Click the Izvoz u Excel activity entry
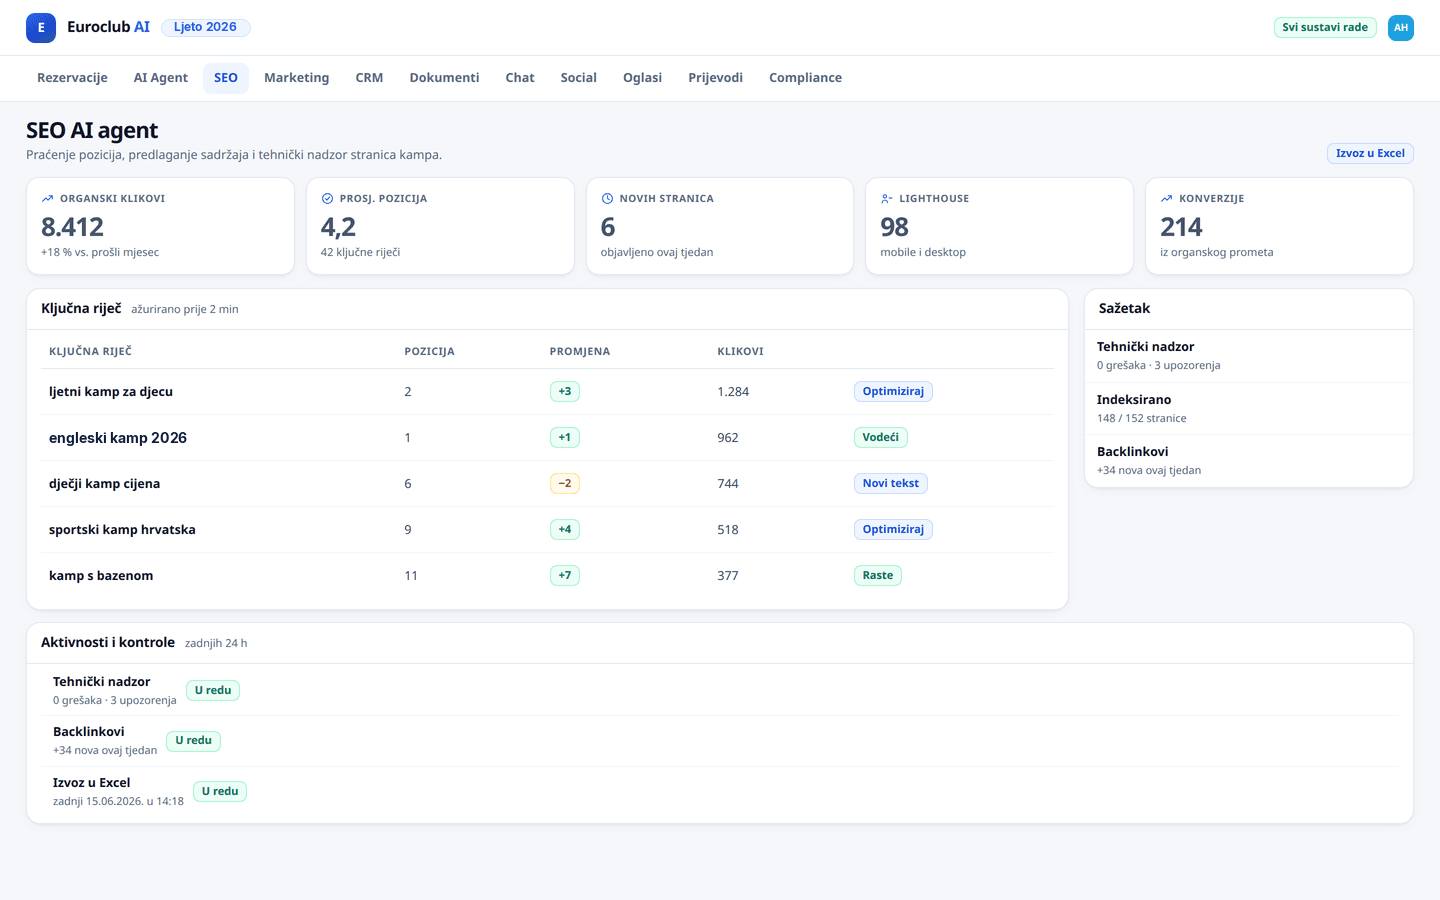This screenshot has height=900, width=1440. coord(118,792)
